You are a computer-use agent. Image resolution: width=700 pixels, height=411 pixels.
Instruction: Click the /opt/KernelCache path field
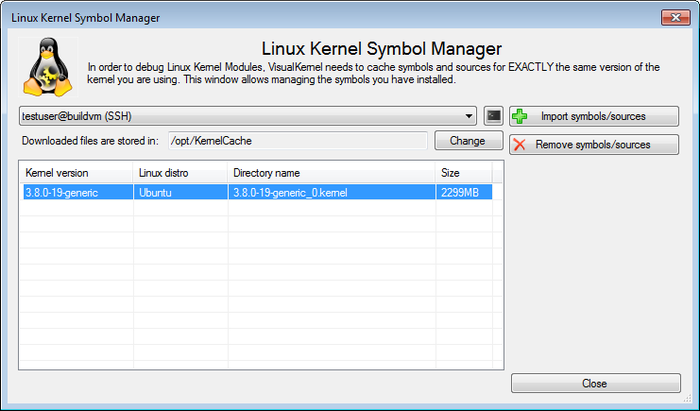point(297,141)
